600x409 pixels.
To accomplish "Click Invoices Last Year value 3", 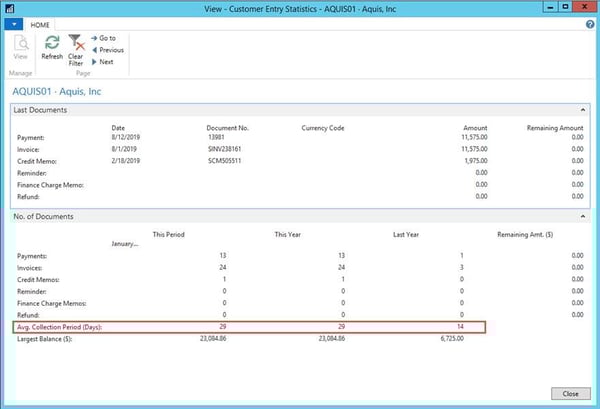I will pos(461,267).
